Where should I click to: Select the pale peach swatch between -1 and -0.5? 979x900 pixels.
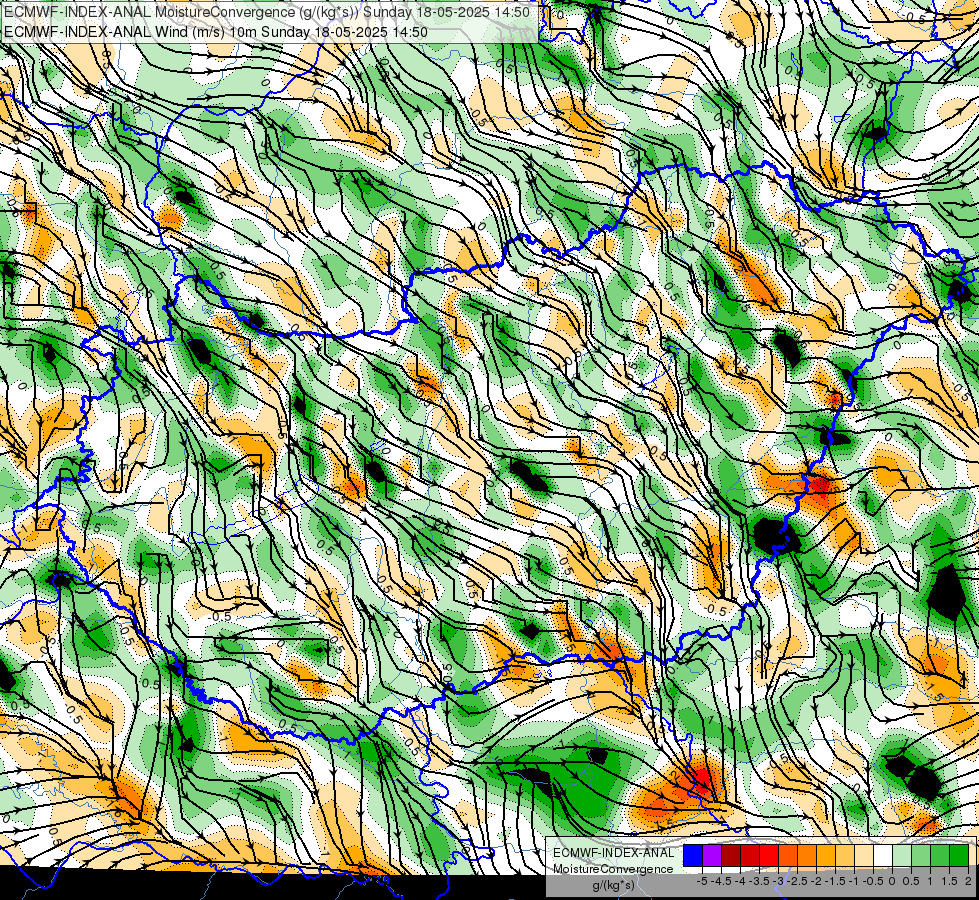[x=864, y=856]
